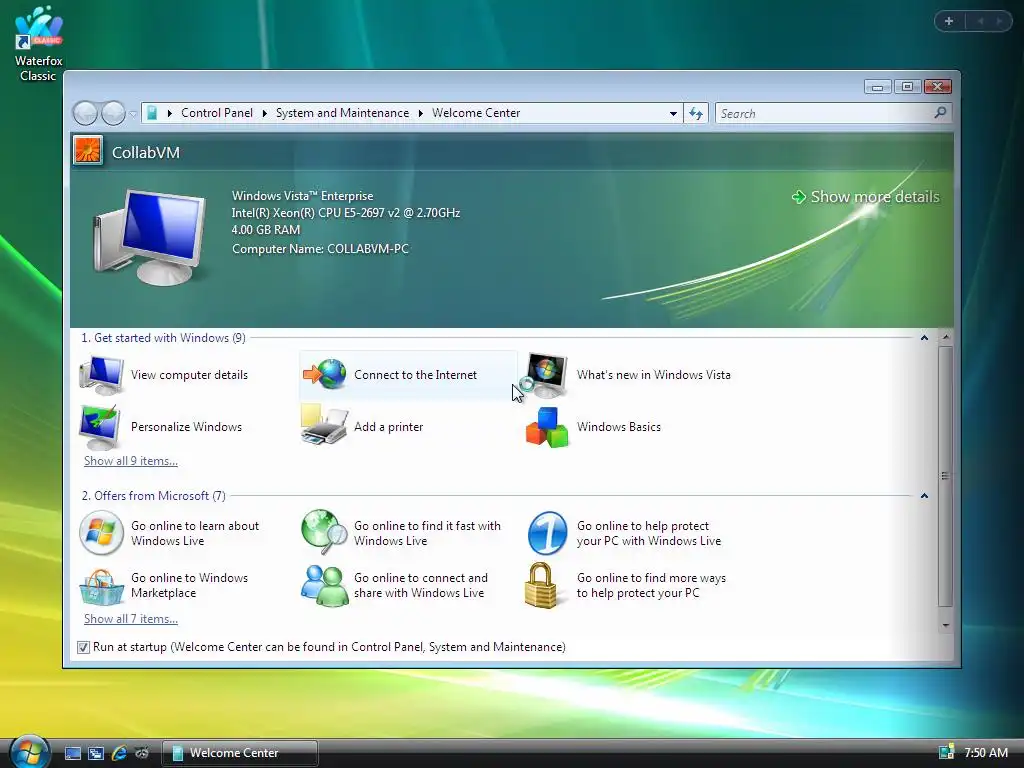This screenshot has height=768, width=1024.
Task: Click 'Go online to learn about Windows Live' text
Action: tap(195, 534)
